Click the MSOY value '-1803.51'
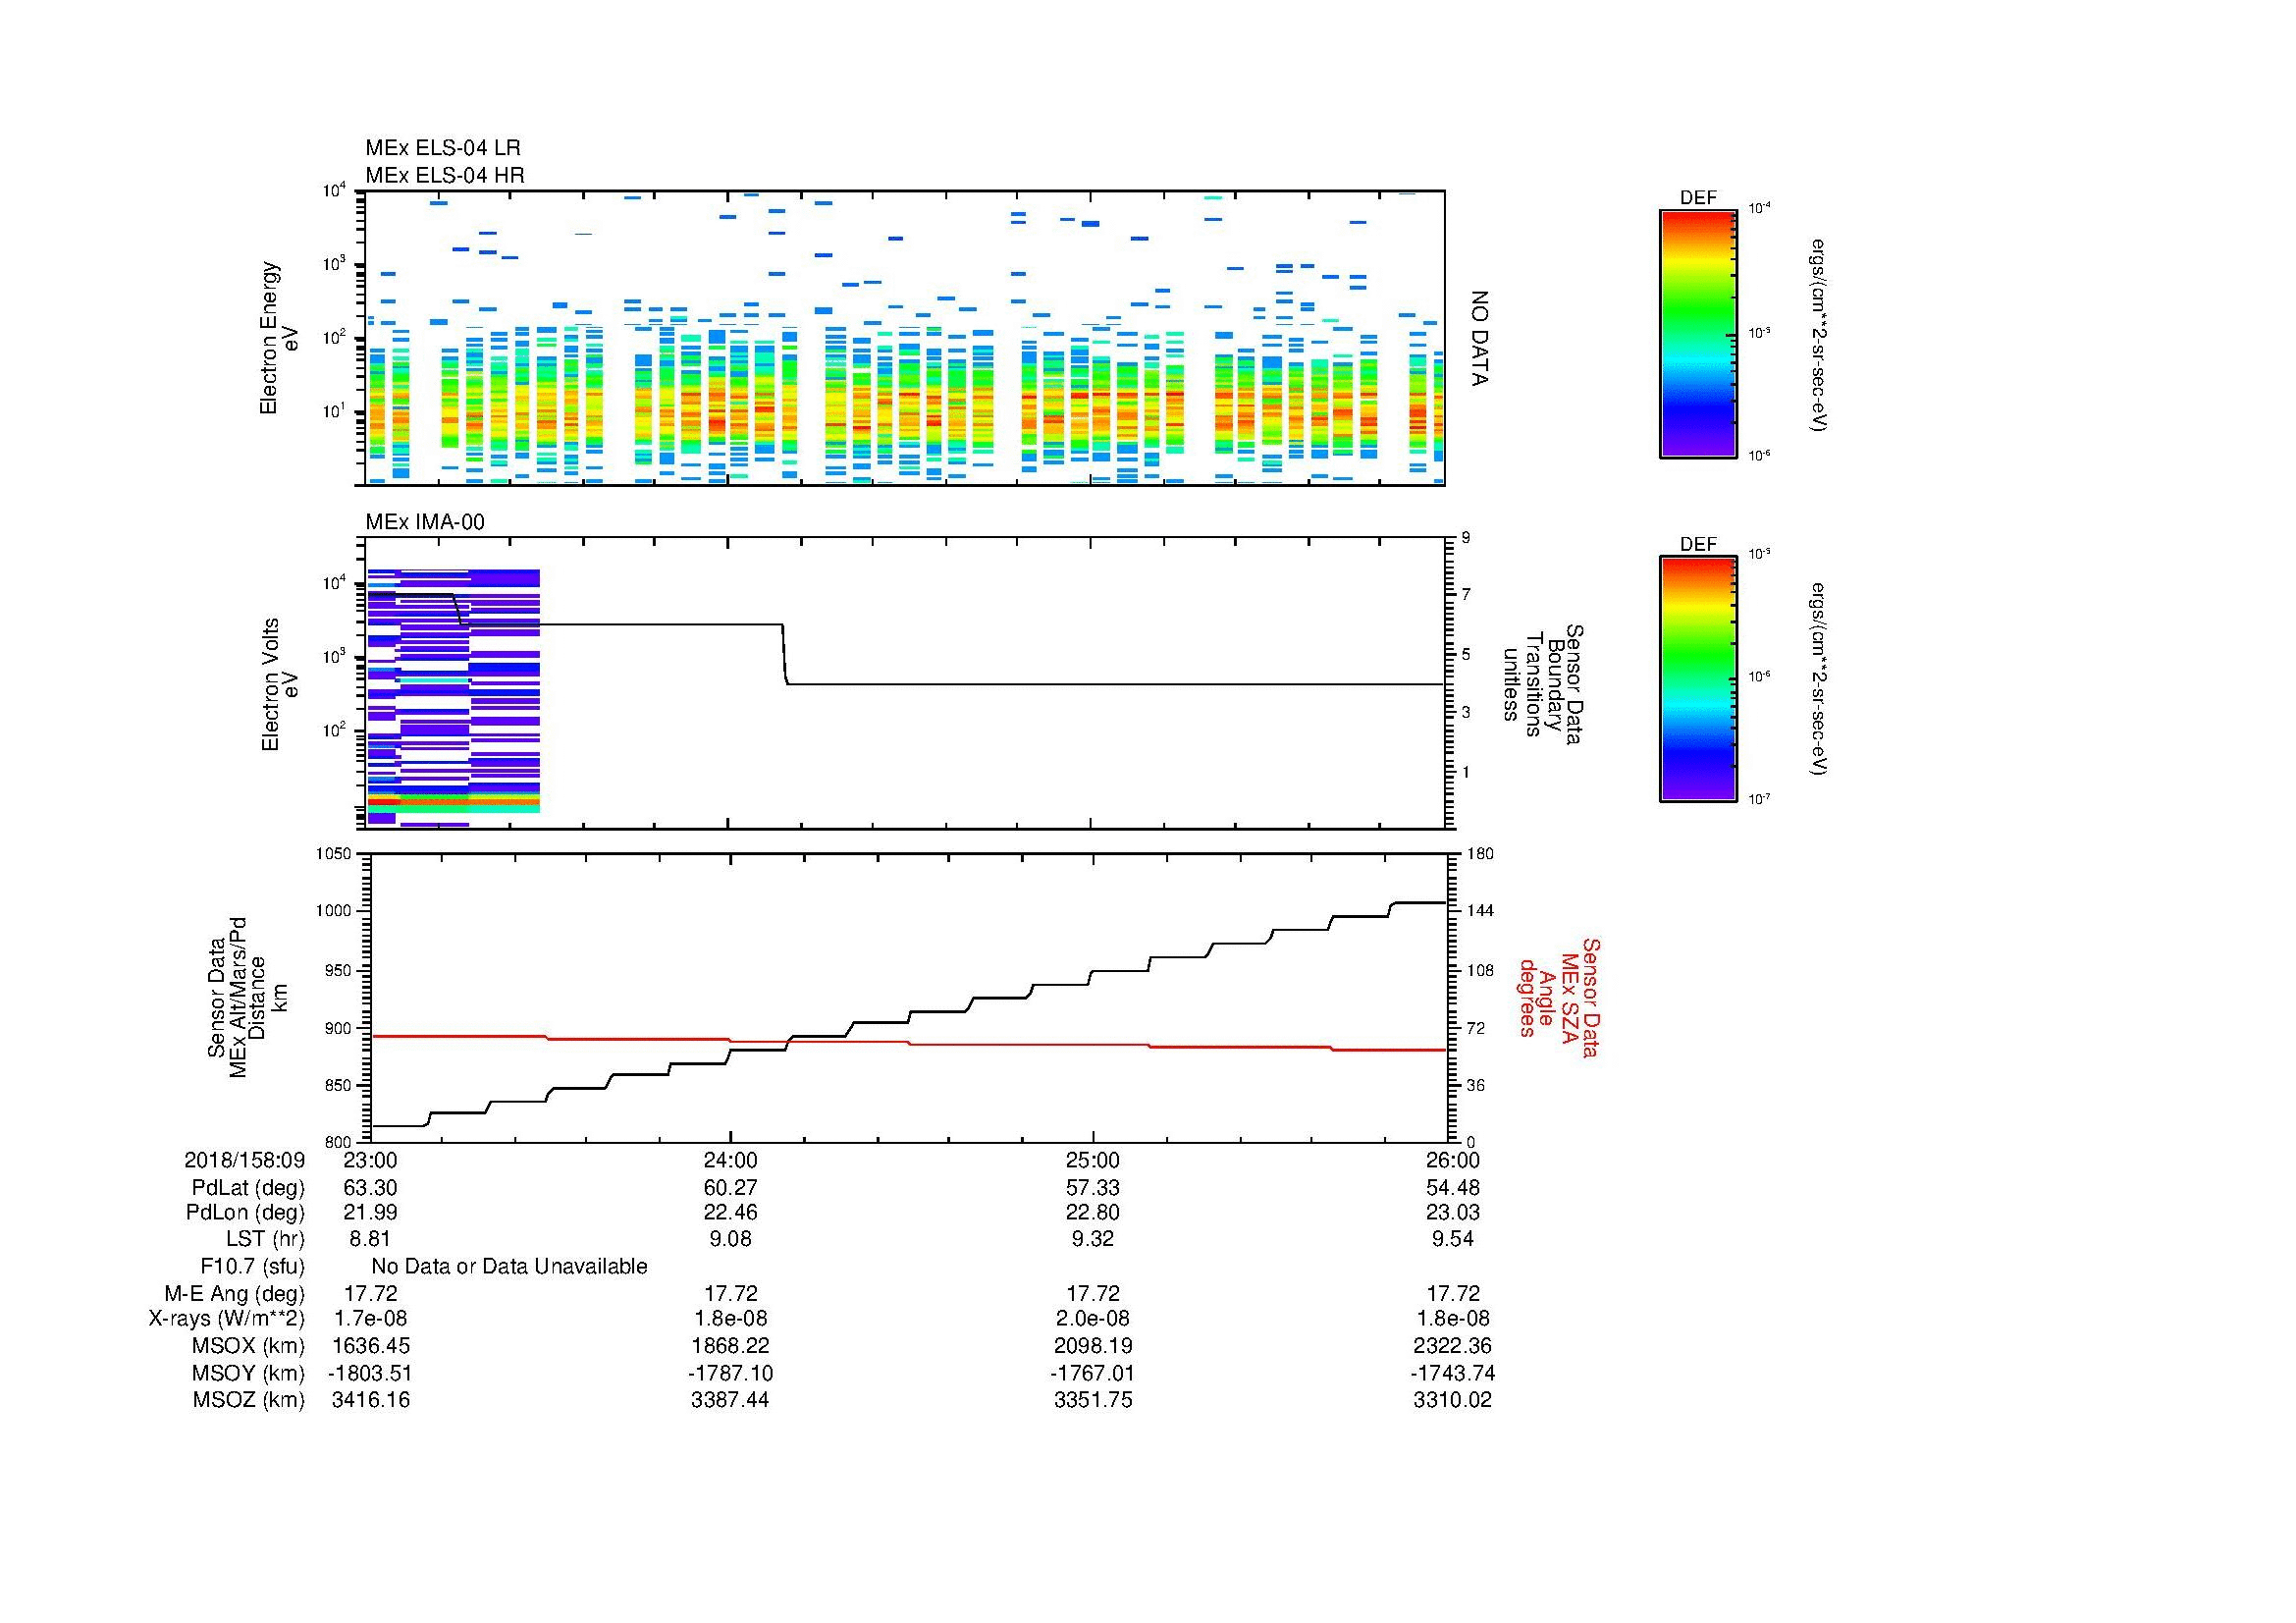2296x1623 pixels. point(370,1374)
